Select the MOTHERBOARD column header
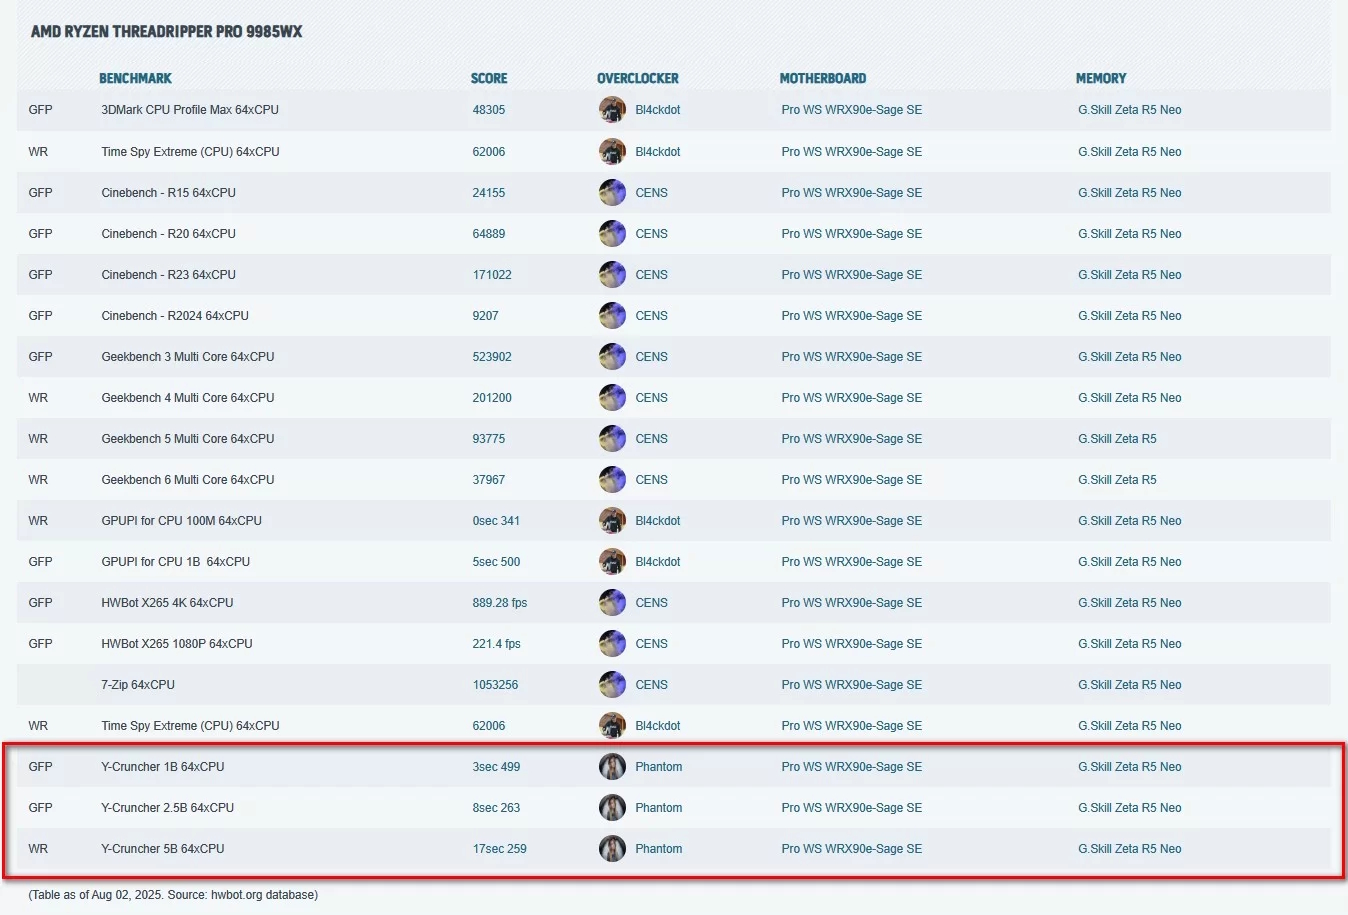Viewport: 1348px width, 915px height. coord(822,78)
